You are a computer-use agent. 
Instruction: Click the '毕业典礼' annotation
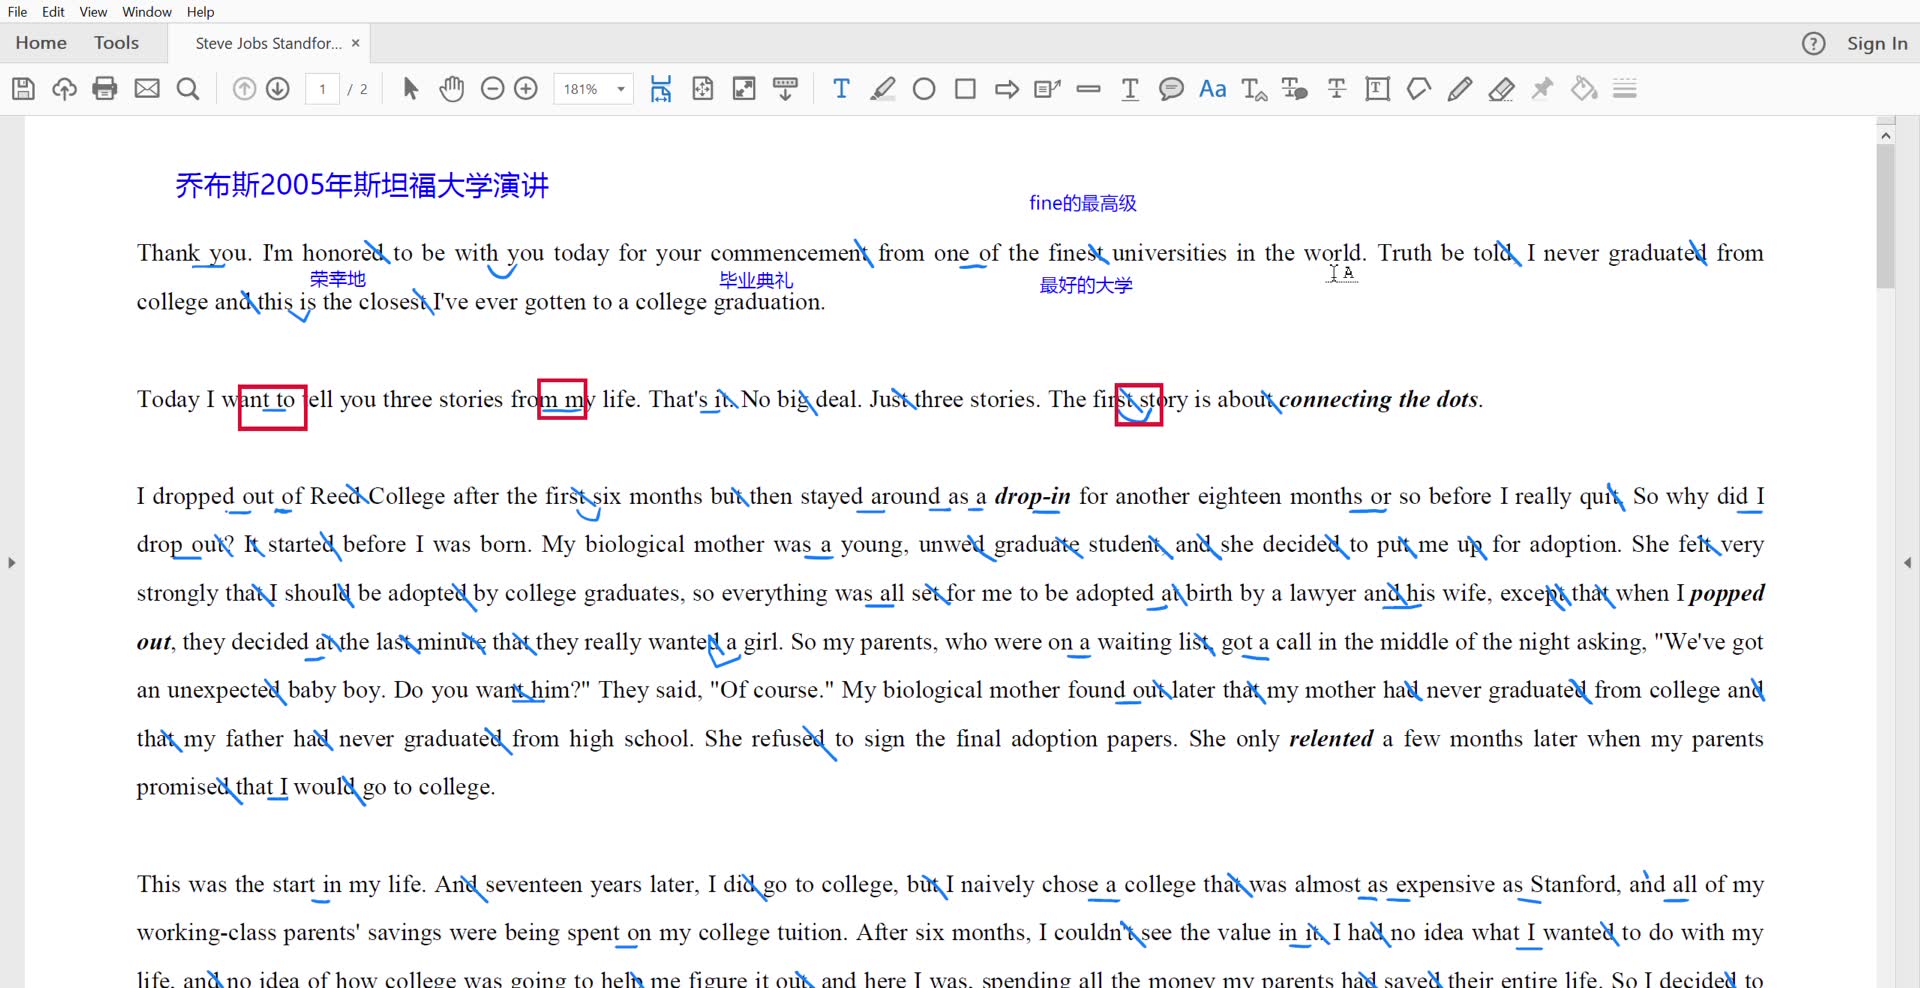coord(756,281)
